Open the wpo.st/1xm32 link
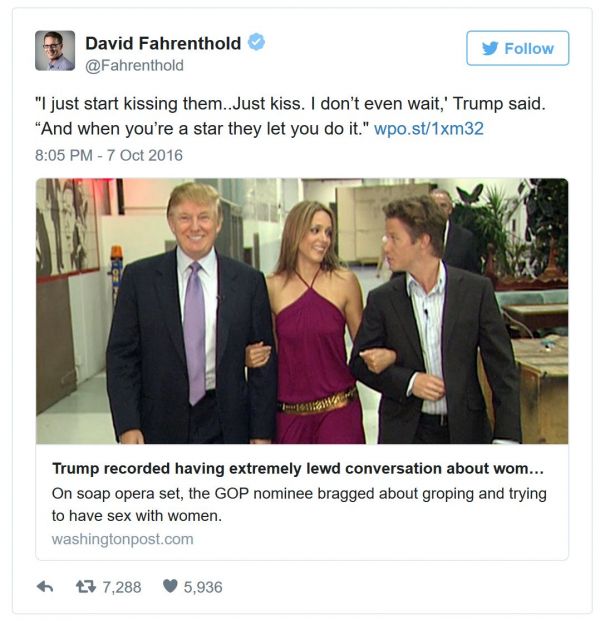This screenshot has width=600, height=621. (429, 129)
